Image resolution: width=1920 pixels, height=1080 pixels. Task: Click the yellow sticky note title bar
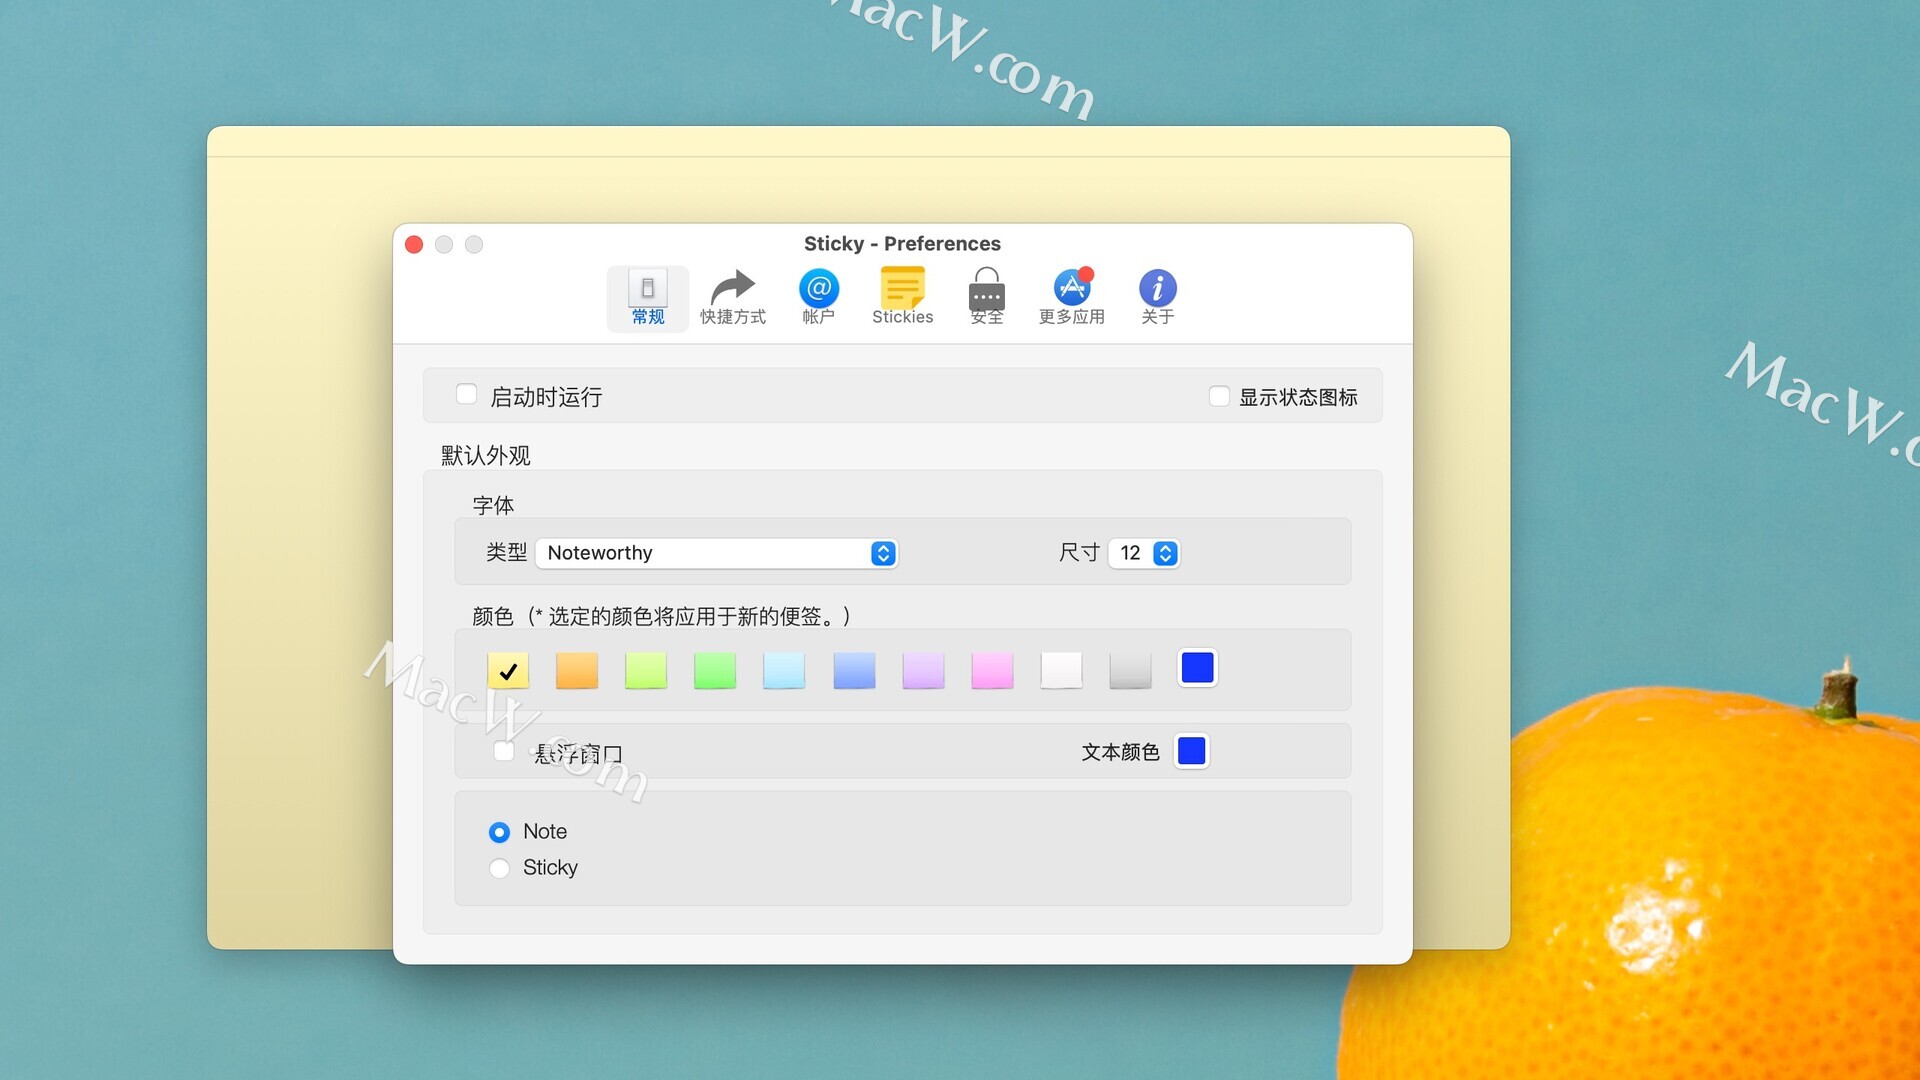[x=858, y=141]
